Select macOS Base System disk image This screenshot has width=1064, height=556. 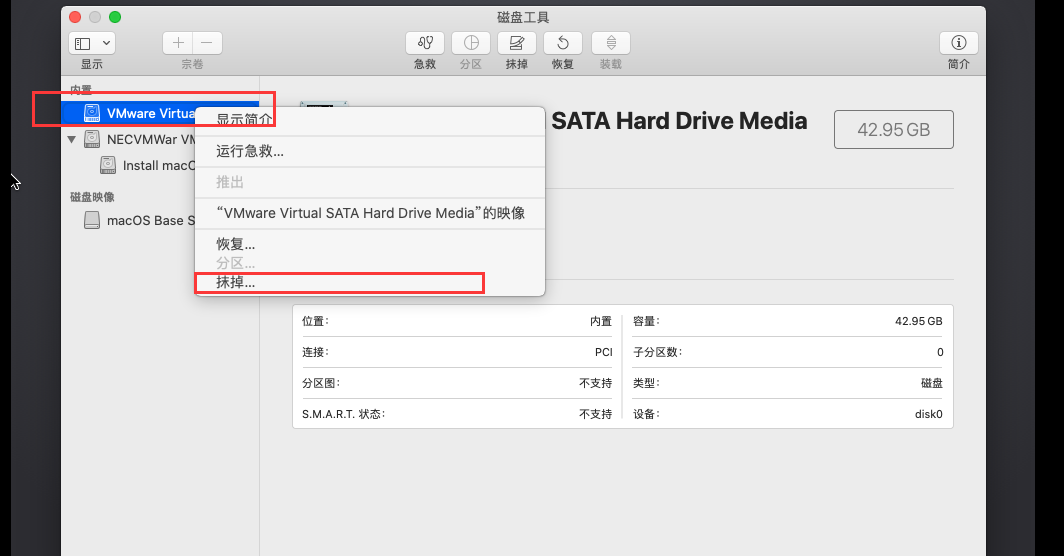tap(151, 221)
